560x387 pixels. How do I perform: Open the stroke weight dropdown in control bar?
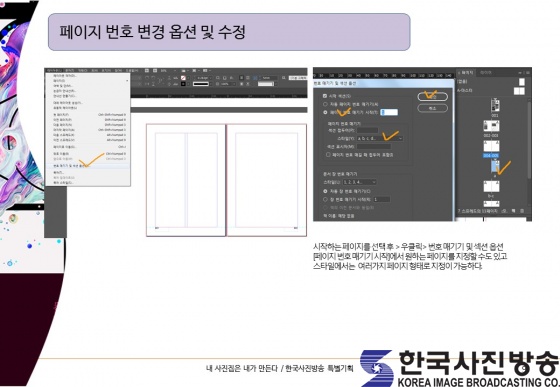[x=203, y=78]
